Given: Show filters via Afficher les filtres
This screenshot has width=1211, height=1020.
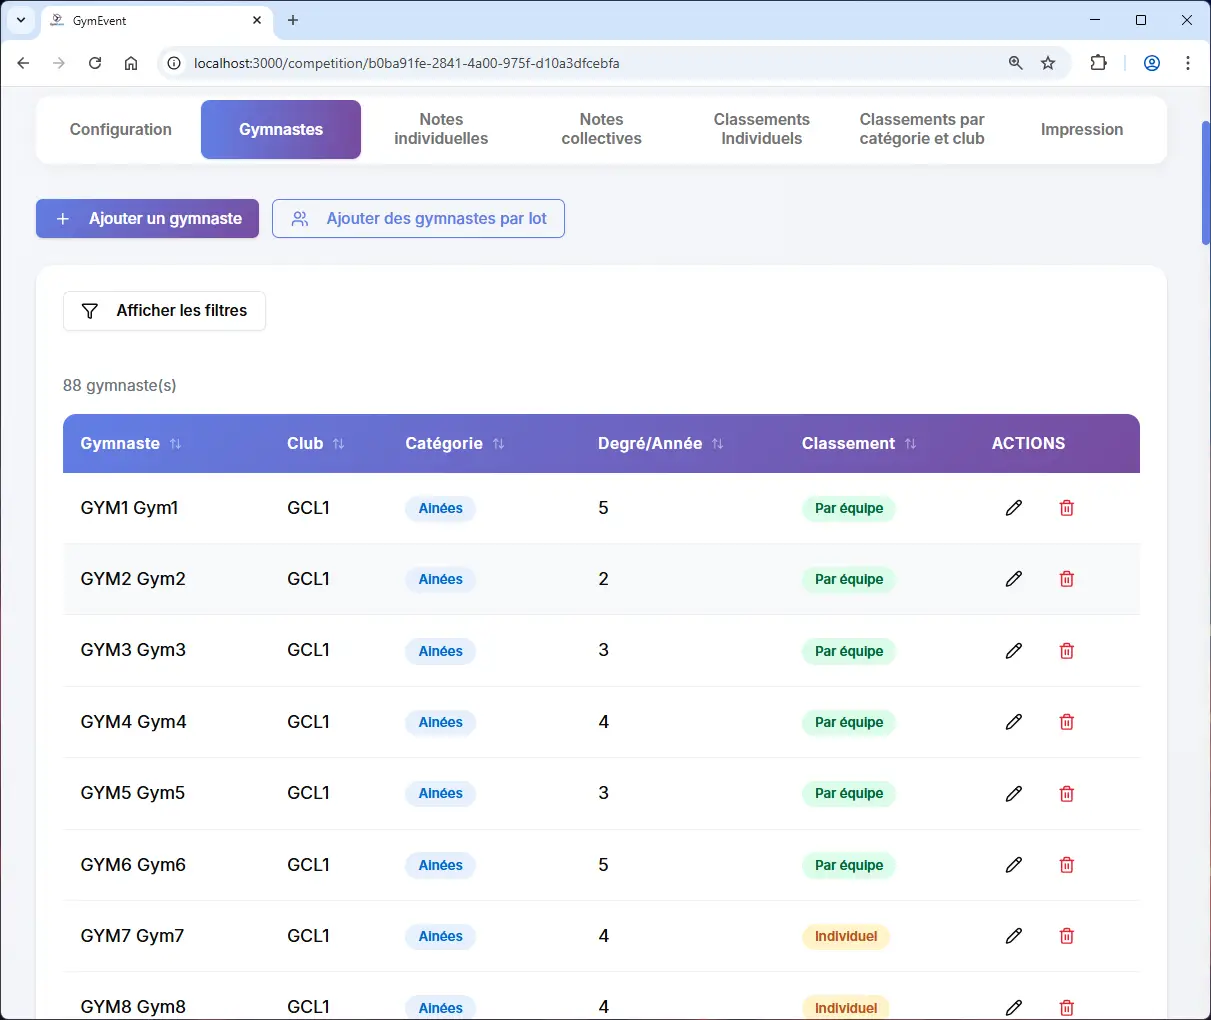Looking at the screenshot, I should point(164,311).
